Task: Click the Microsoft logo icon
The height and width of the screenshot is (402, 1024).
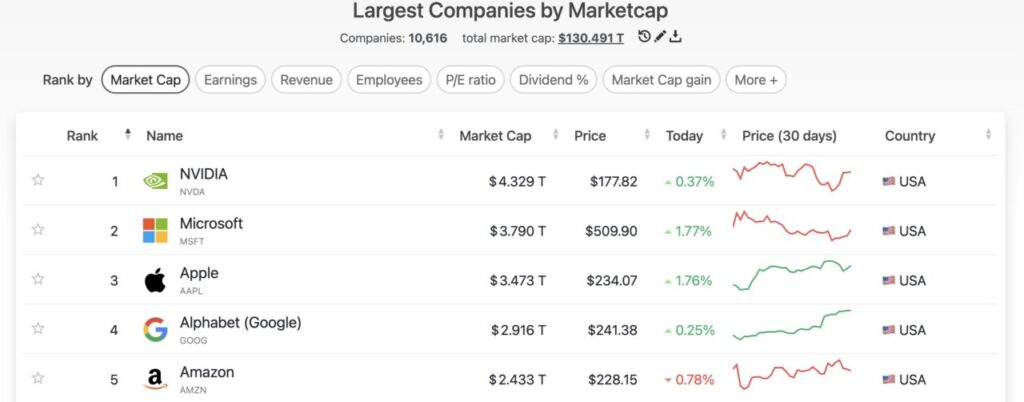Action: click(x=155, y=231)
